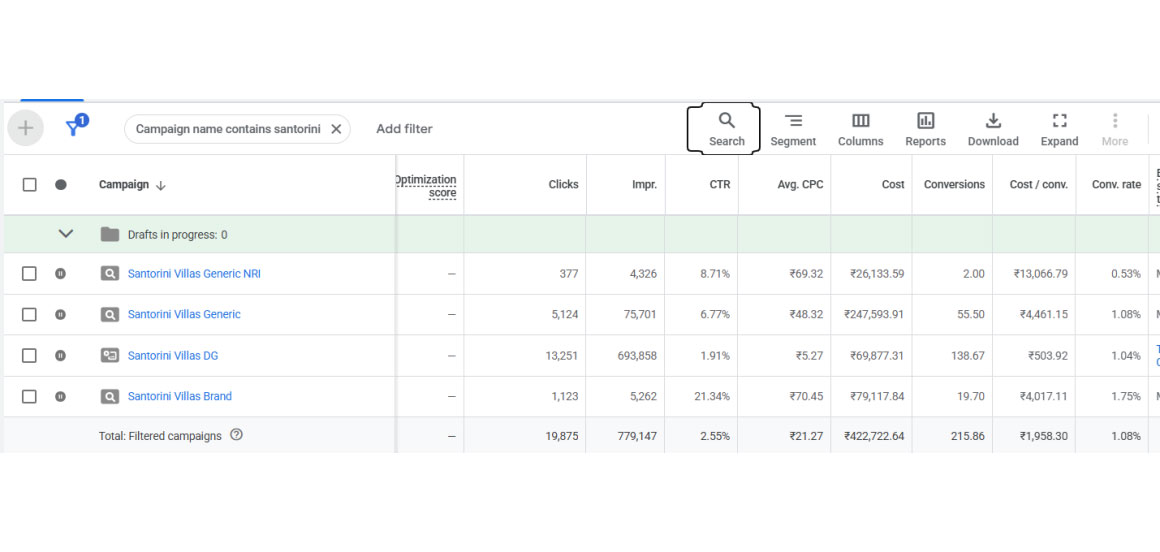This screenshot has height=552, width=1160.
Task: Click the blue filter funnel icon
Action: [74, 128]
